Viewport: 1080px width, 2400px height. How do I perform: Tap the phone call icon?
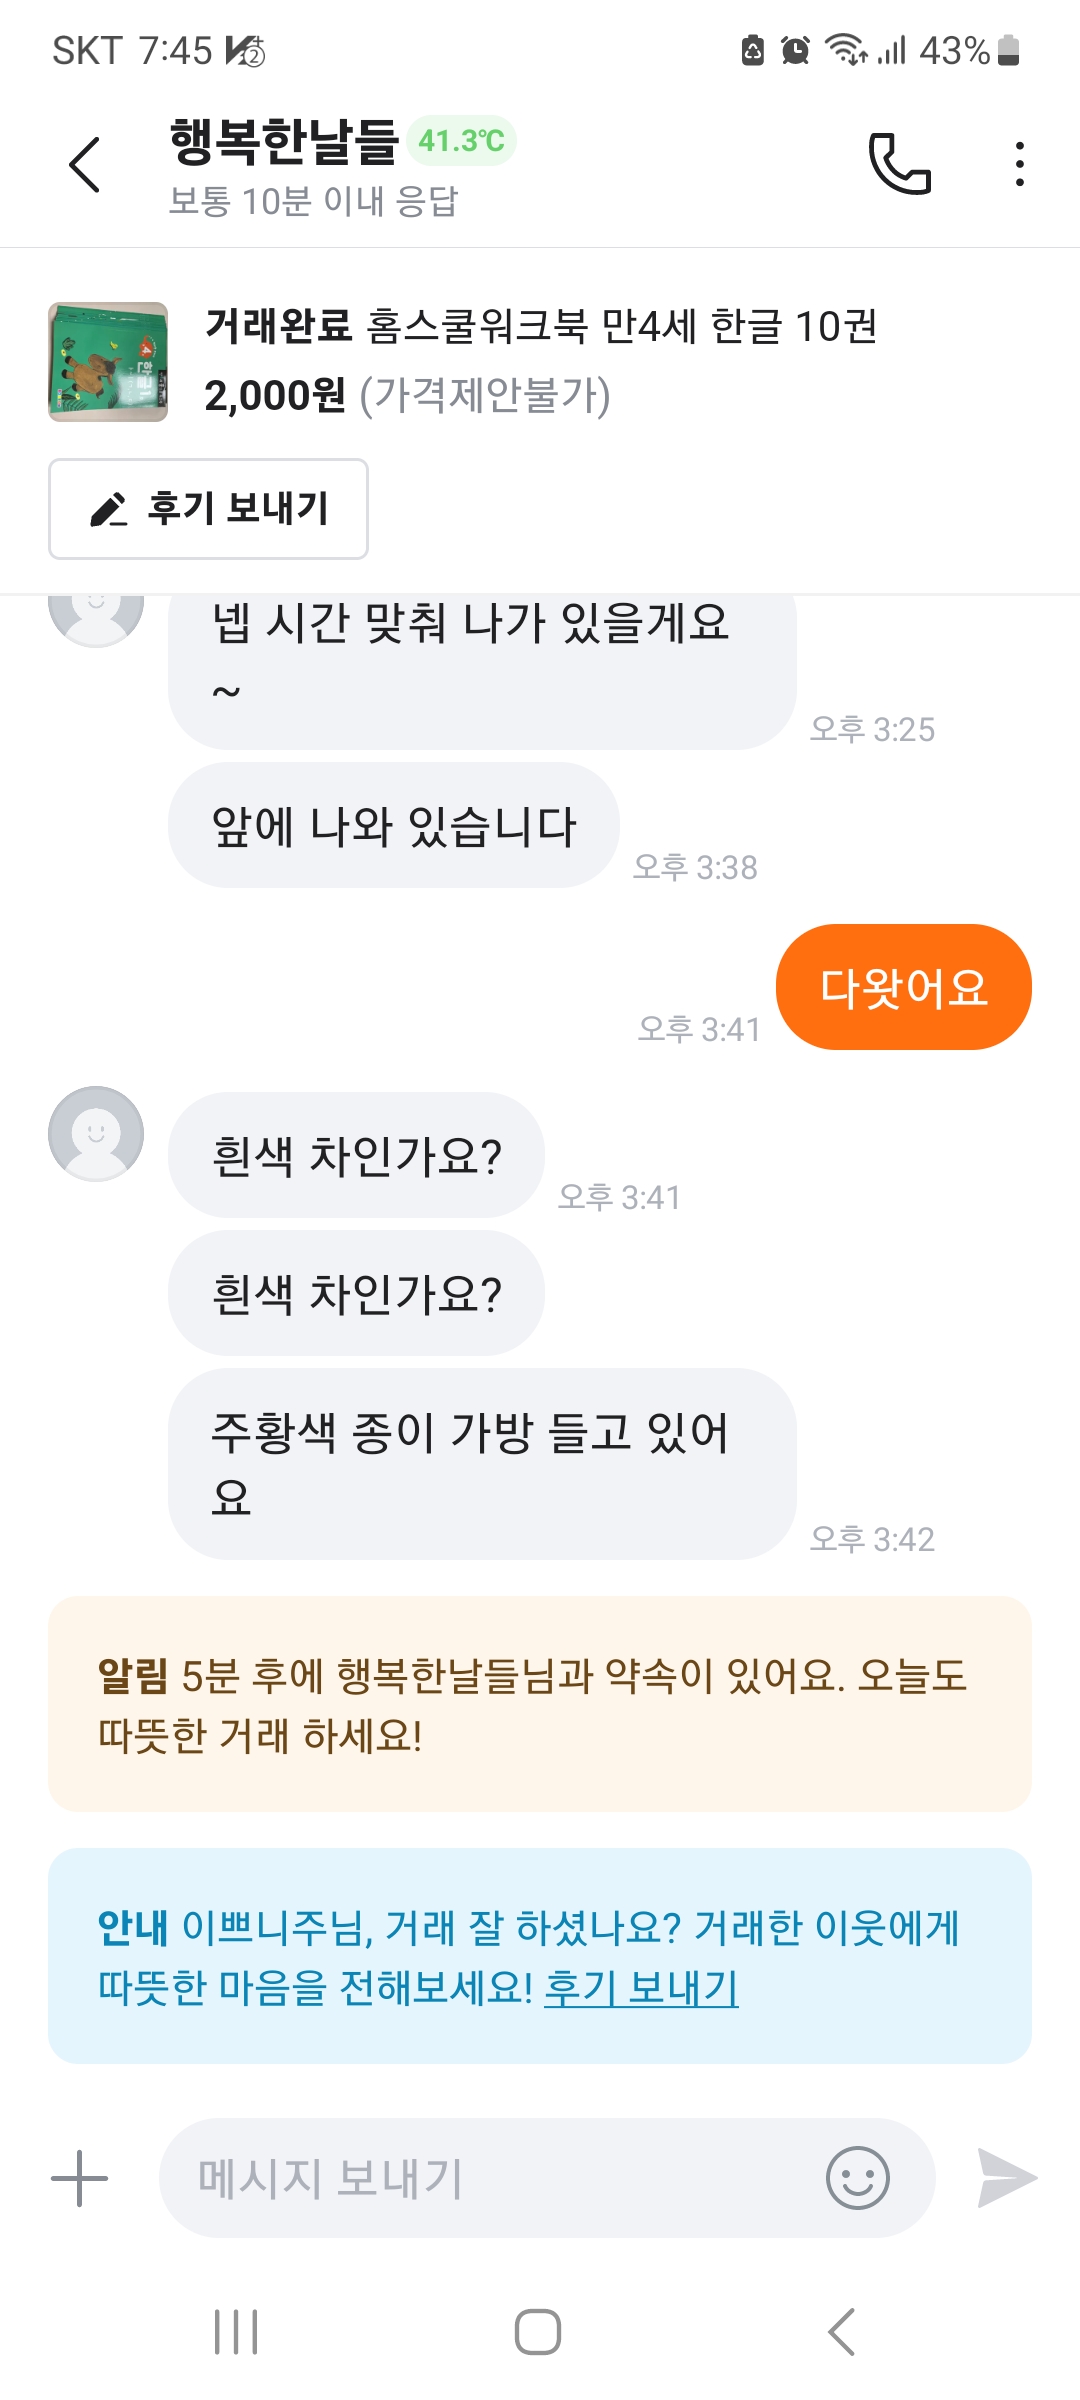click(900, 163)
